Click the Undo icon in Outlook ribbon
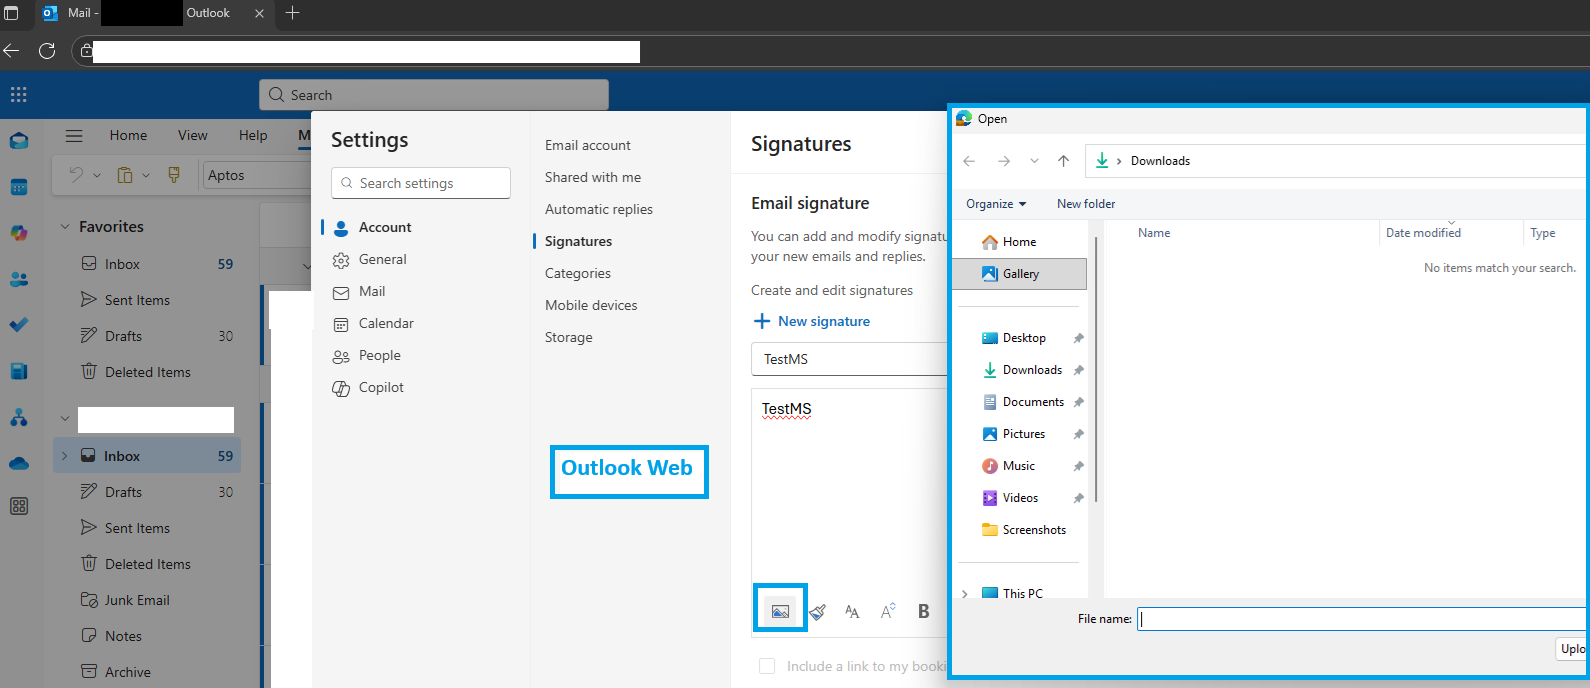1590x688 pixels. pyautogui.click(x=76, y=175)
